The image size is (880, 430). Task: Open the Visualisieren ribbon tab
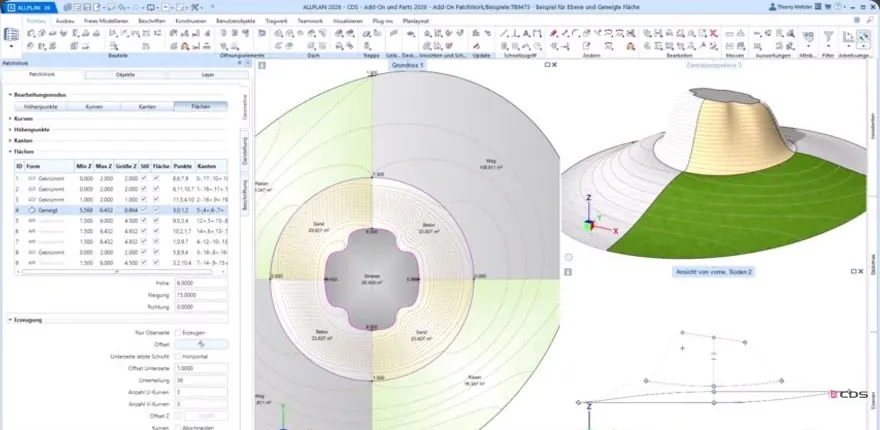[347, 21]
